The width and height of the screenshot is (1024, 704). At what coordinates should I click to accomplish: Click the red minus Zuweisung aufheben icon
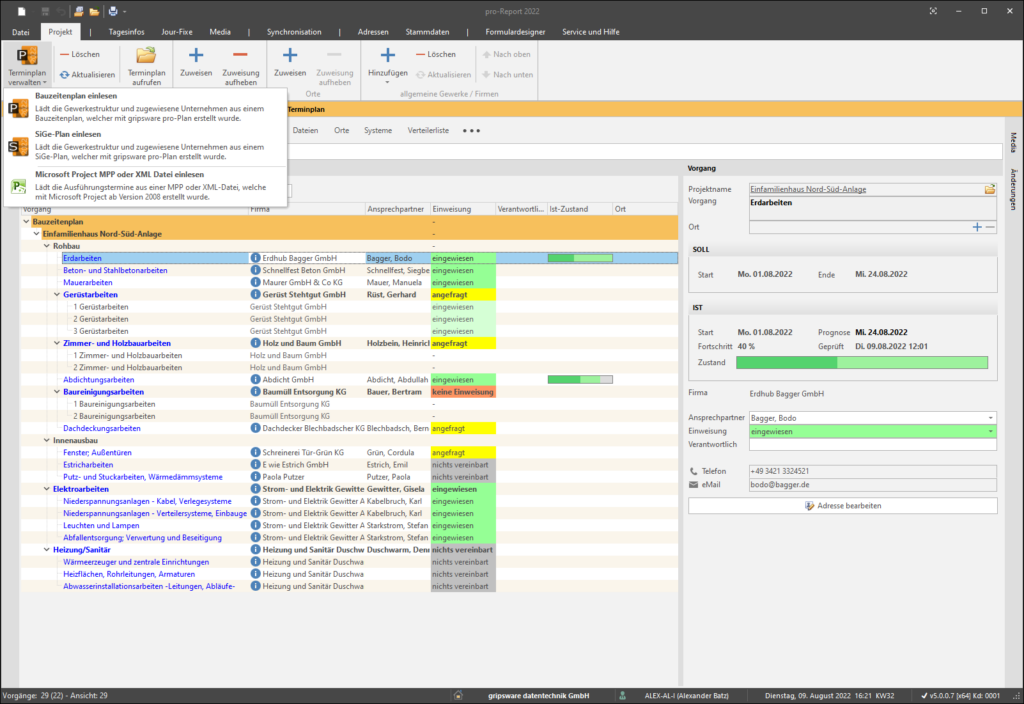click(x=240, y=56)
